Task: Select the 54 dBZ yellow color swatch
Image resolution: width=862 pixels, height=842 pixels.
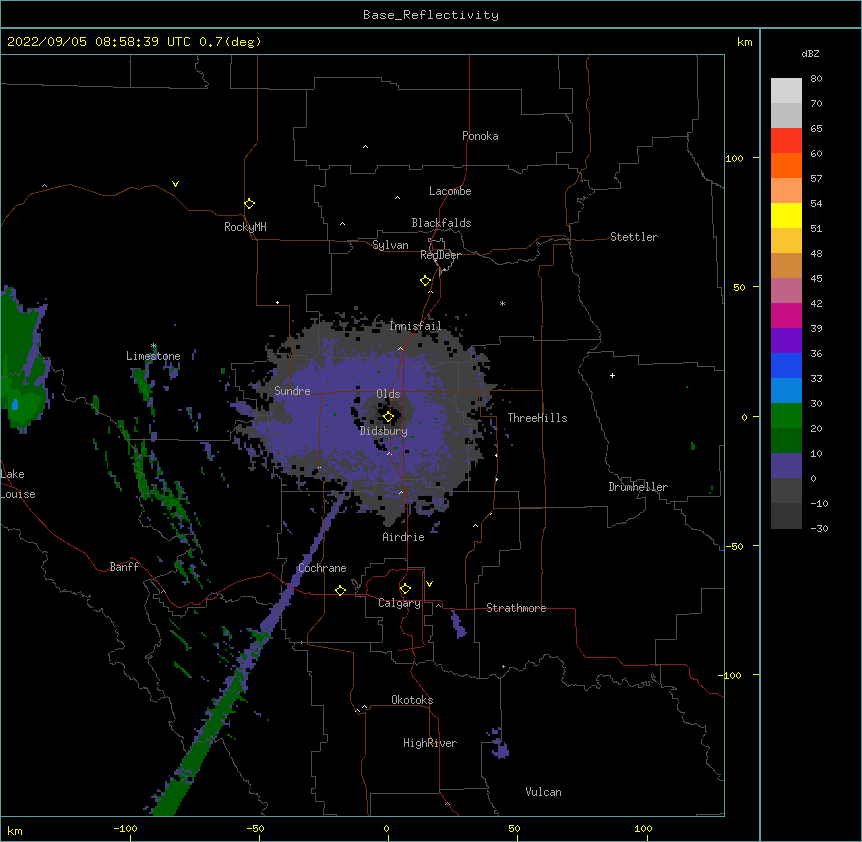Action: [x=786, y=215]
